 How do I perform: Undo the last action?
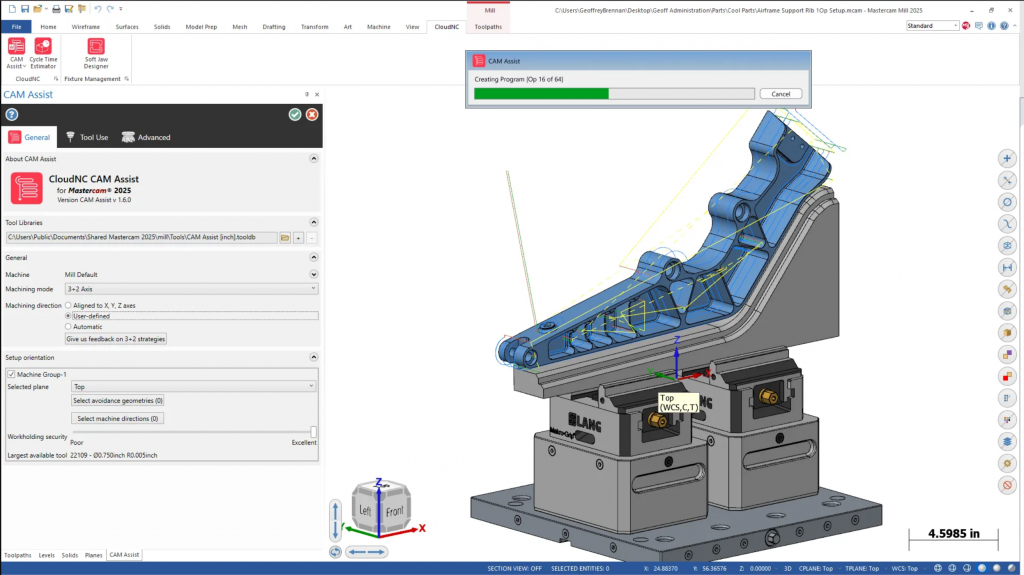pyautogui.click(x=97, y=9)
